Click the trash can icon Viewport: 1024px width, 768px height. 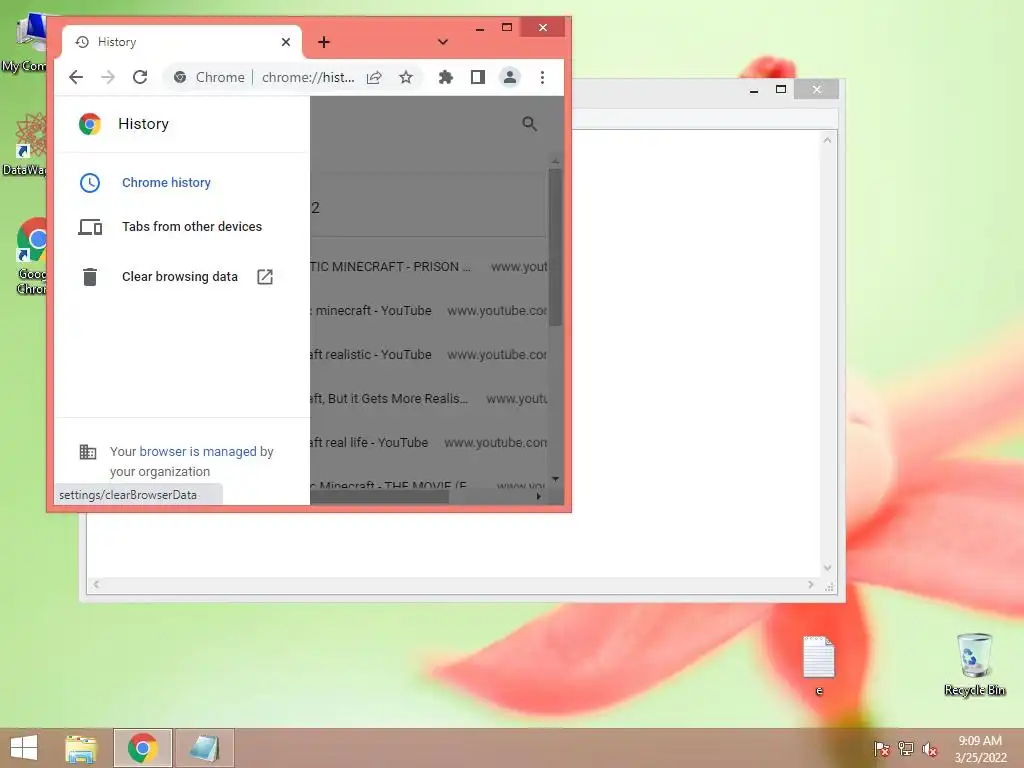coord(90,277)
